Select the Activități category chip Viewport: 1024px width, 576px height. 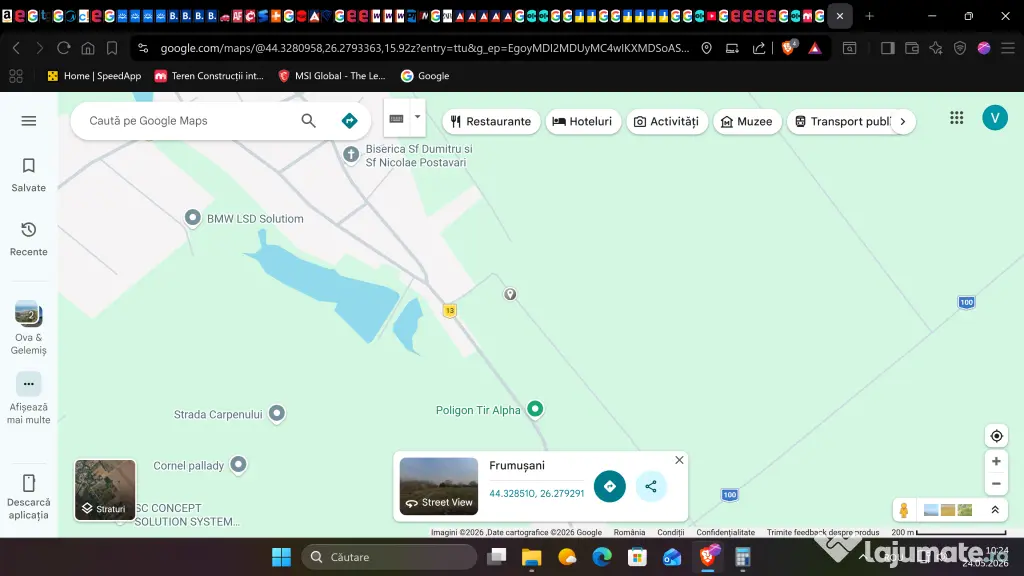(x=667, y=121)
